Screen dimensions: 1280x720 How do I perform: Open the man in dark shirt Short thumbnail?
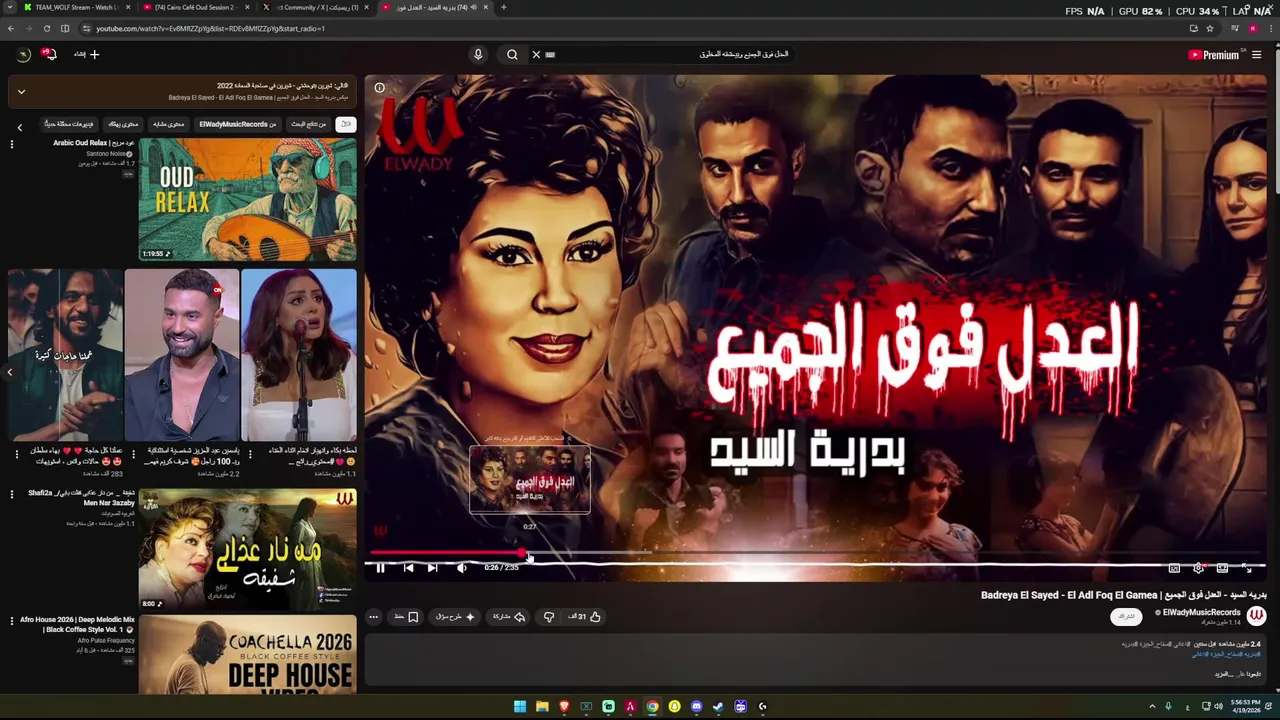[x=181, y=354]
